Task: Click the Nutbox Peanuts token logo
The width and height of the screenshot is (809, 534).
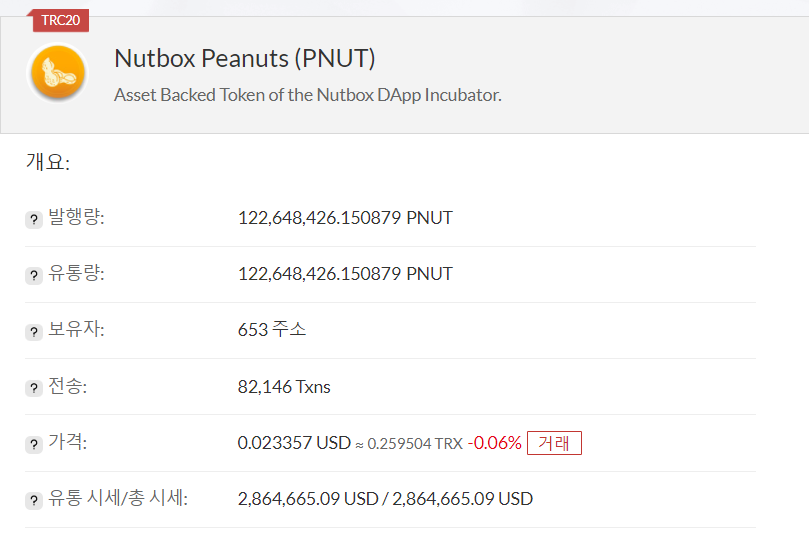Action: click(58, 73)
